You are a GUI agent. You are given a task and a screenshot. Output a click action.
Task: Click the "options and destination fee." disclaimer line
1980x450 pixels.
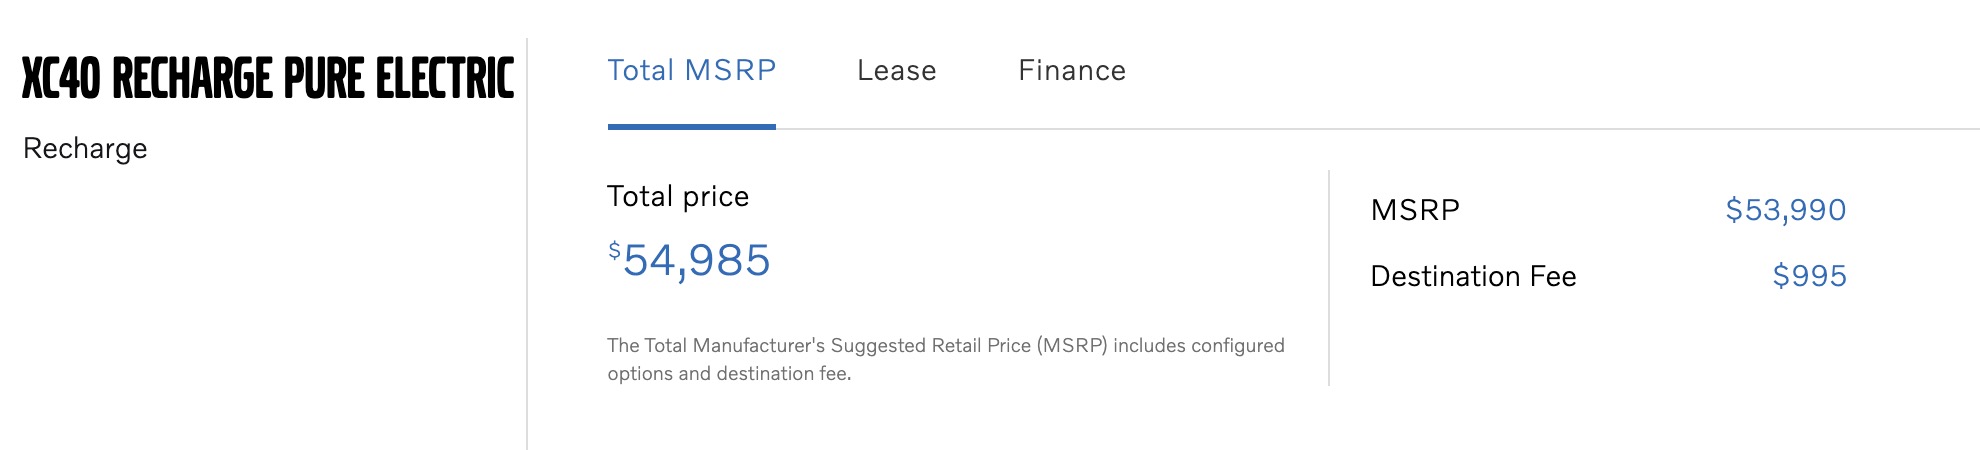click(x=728, y=374)
